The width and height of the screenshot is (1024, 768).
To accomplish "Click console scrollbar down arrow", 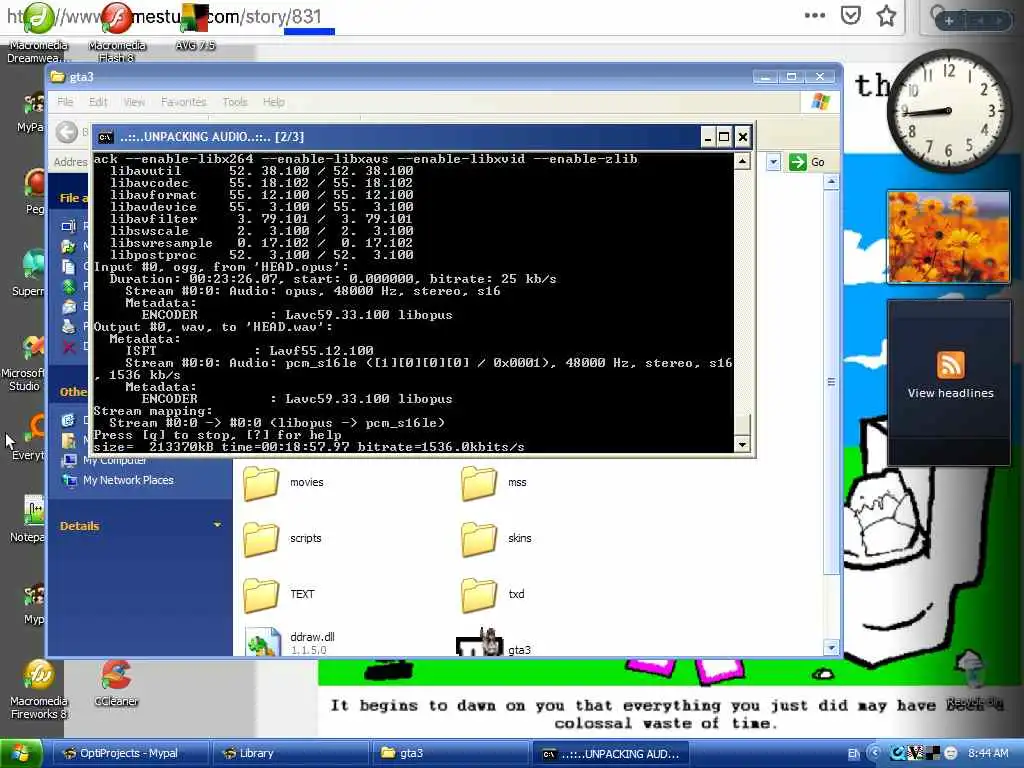I will [742, 445].
